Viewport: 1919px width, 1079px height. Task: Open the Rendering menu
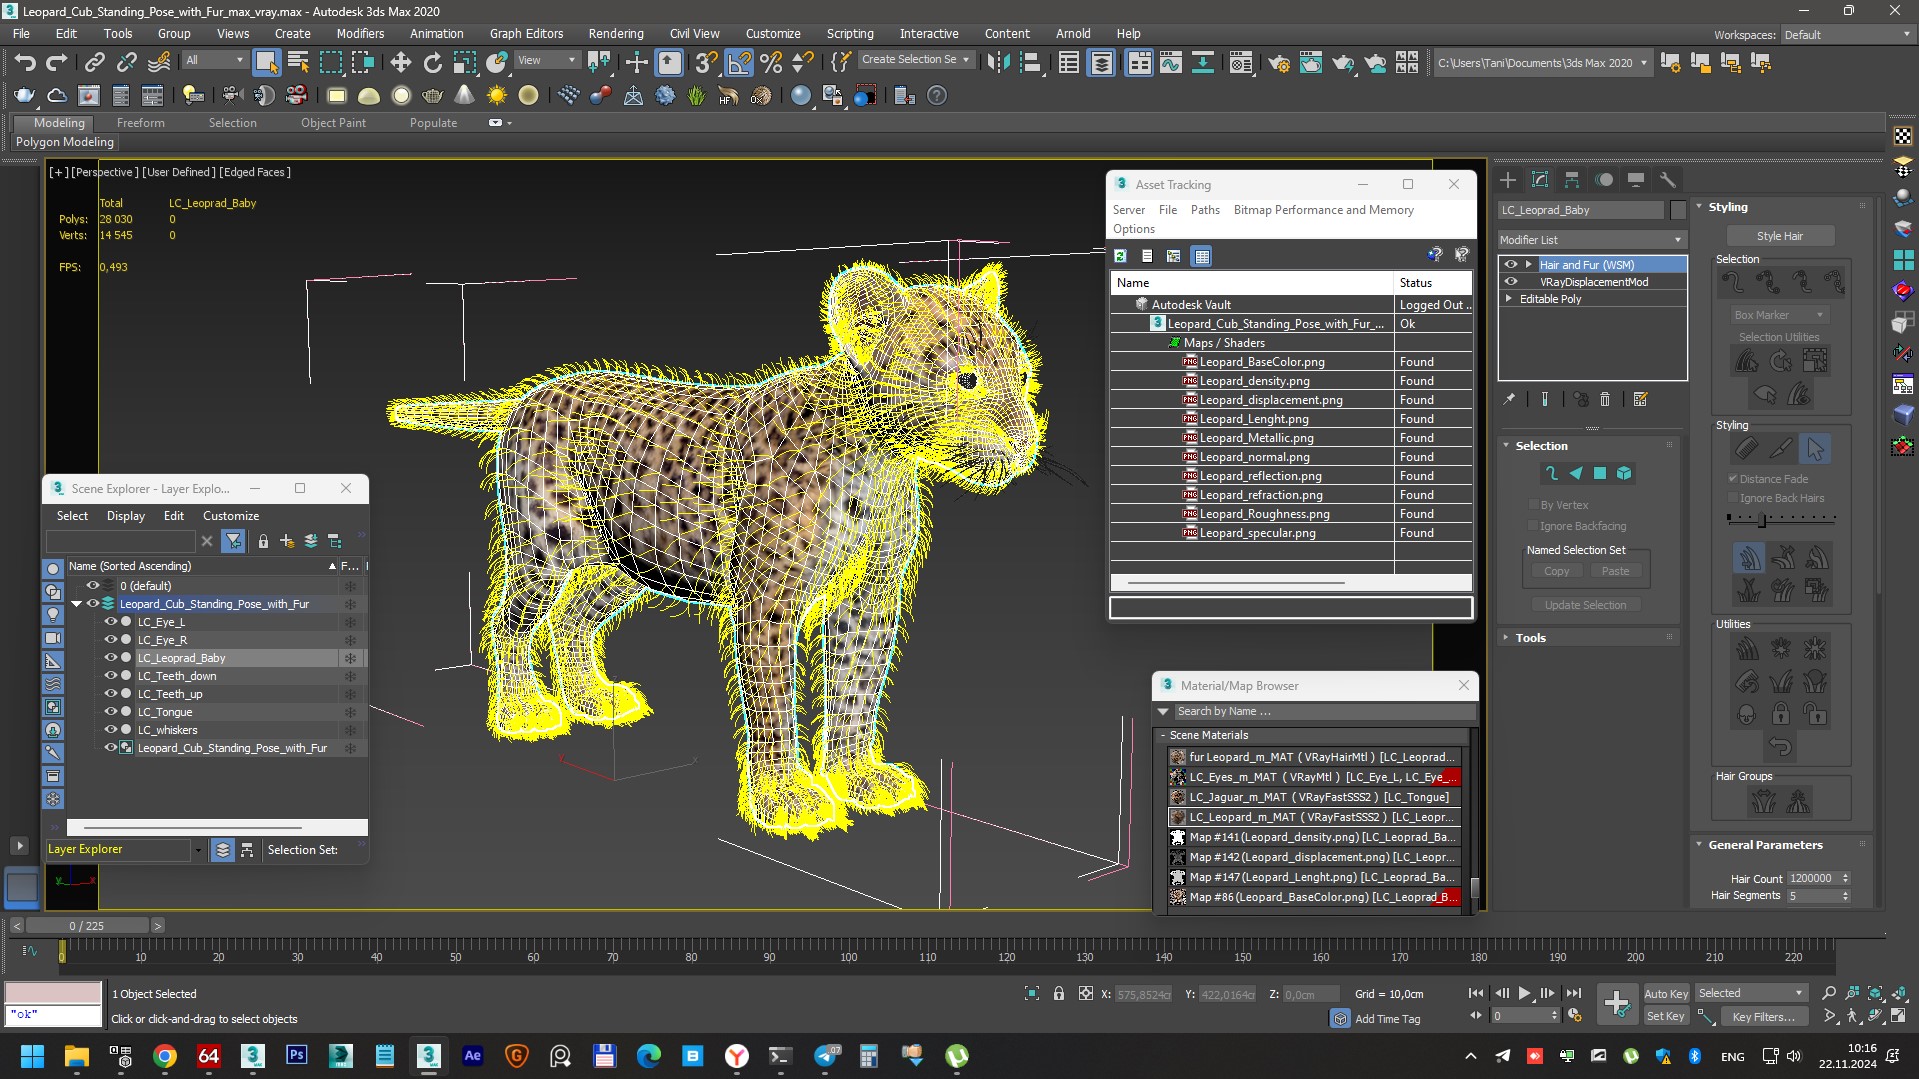point(615,34)
